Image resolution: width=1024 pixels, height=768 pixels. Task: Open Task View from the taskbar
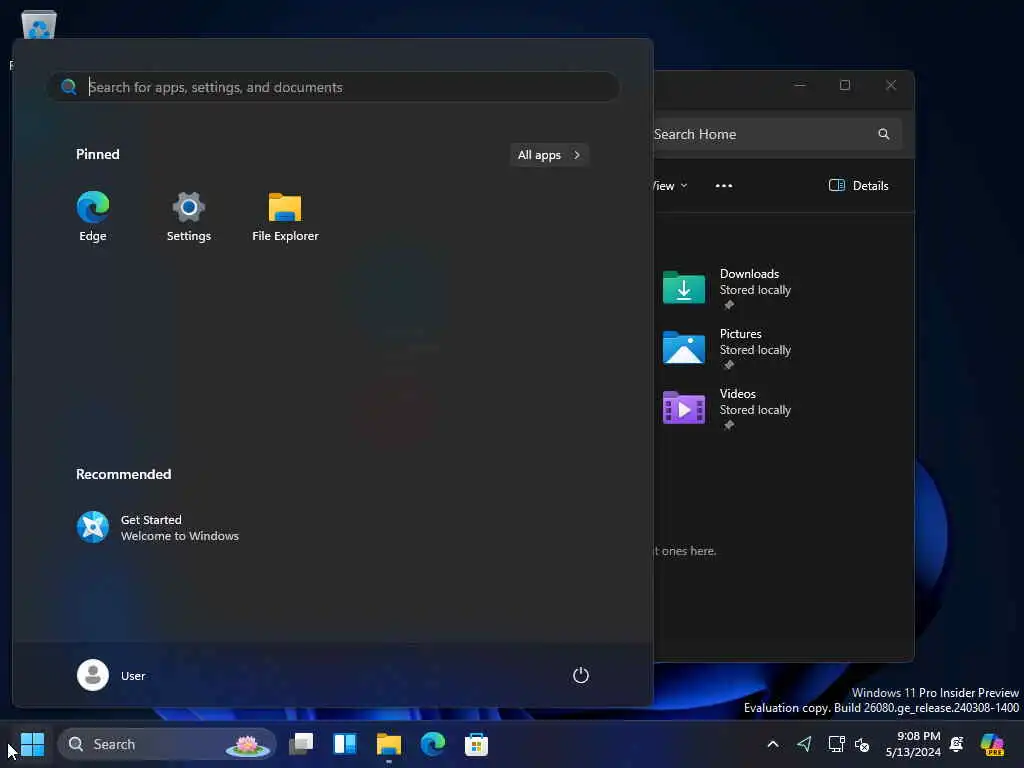tap(301, 744)
